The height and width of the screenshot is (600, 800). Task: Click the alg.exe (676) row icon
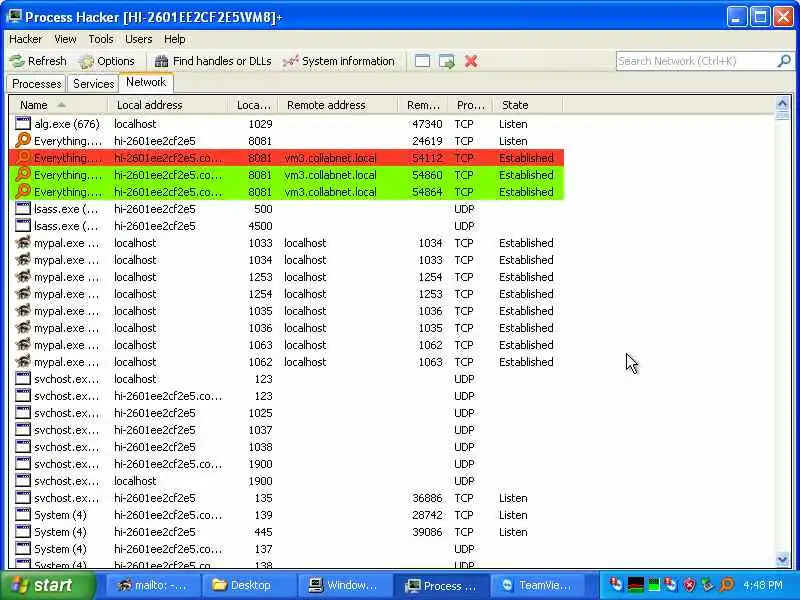[22, 123]
